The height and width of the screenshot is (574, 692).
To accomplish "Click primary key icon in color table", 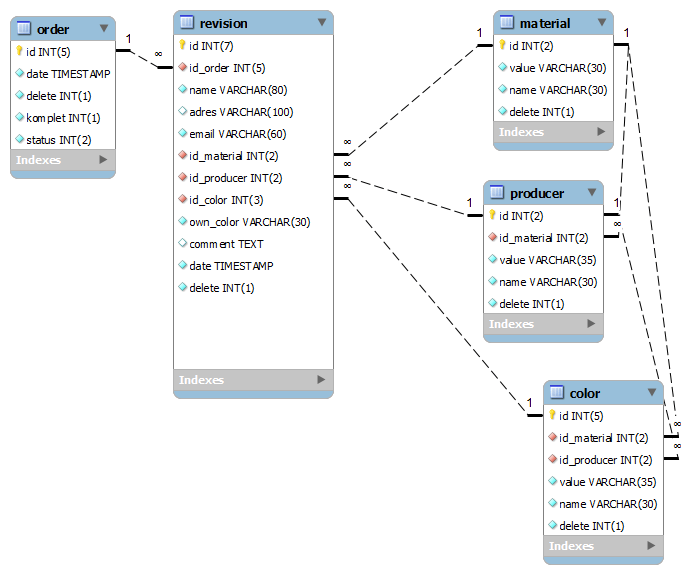I will (552, 415).
